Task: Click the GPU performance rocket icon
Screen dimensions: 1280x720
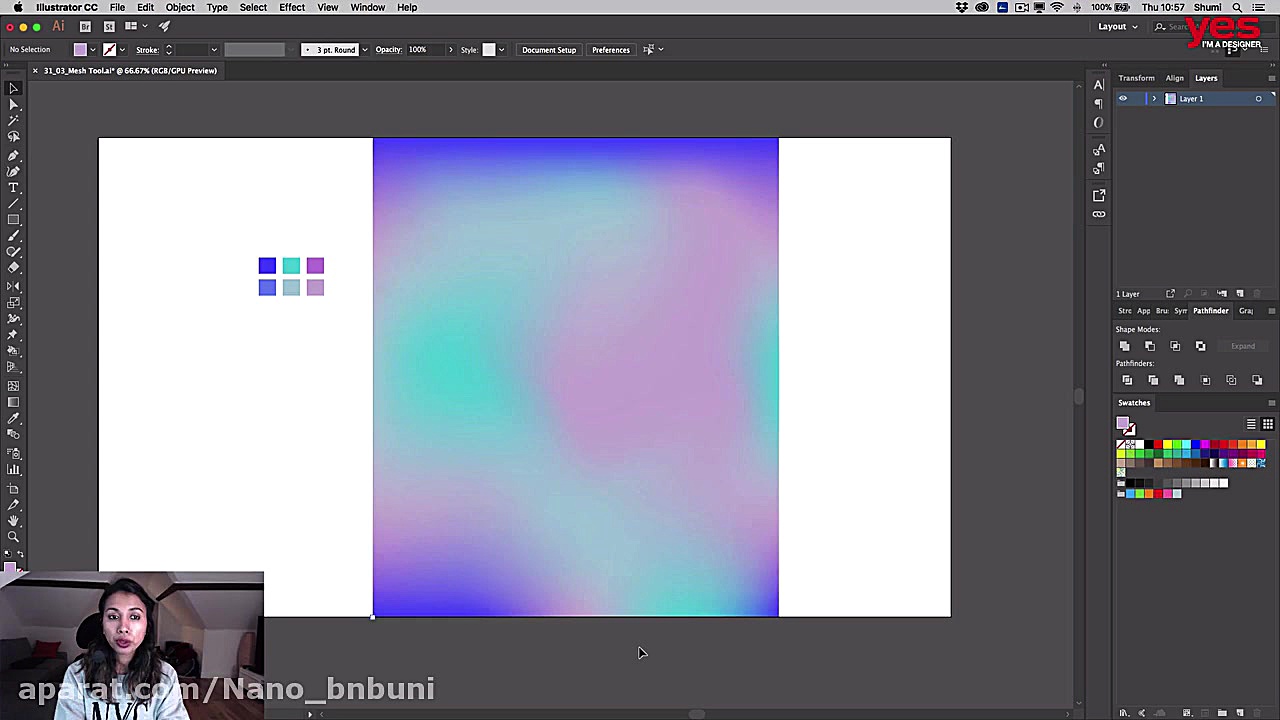Action: tap(164, 26)
